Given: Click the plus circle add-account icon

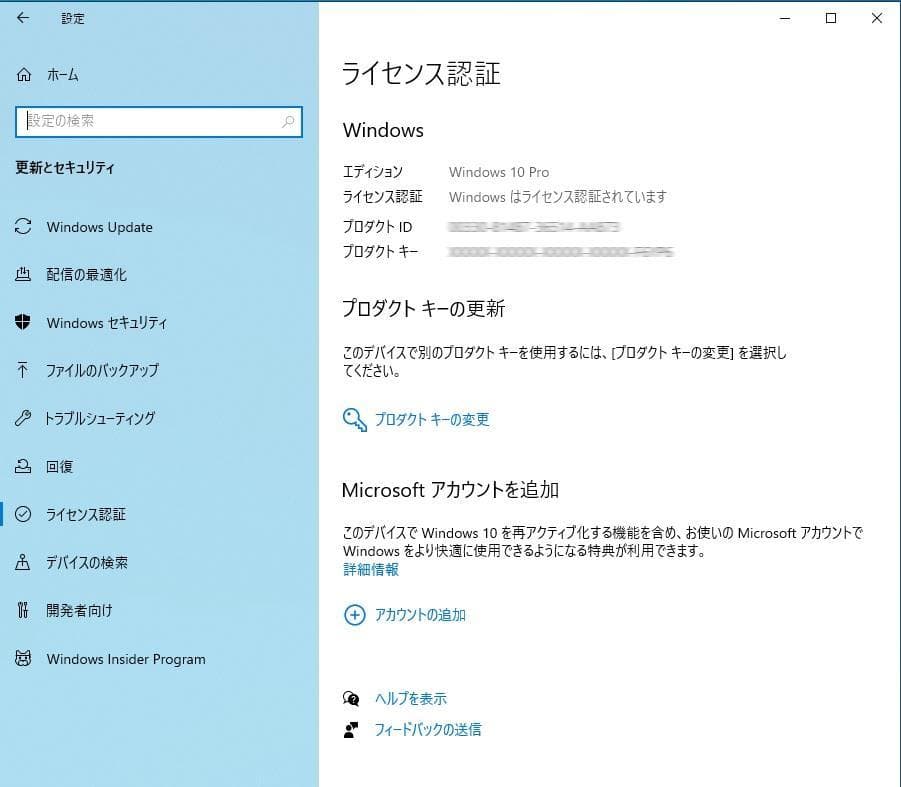Looking at the screenshot, I should 355,615.
